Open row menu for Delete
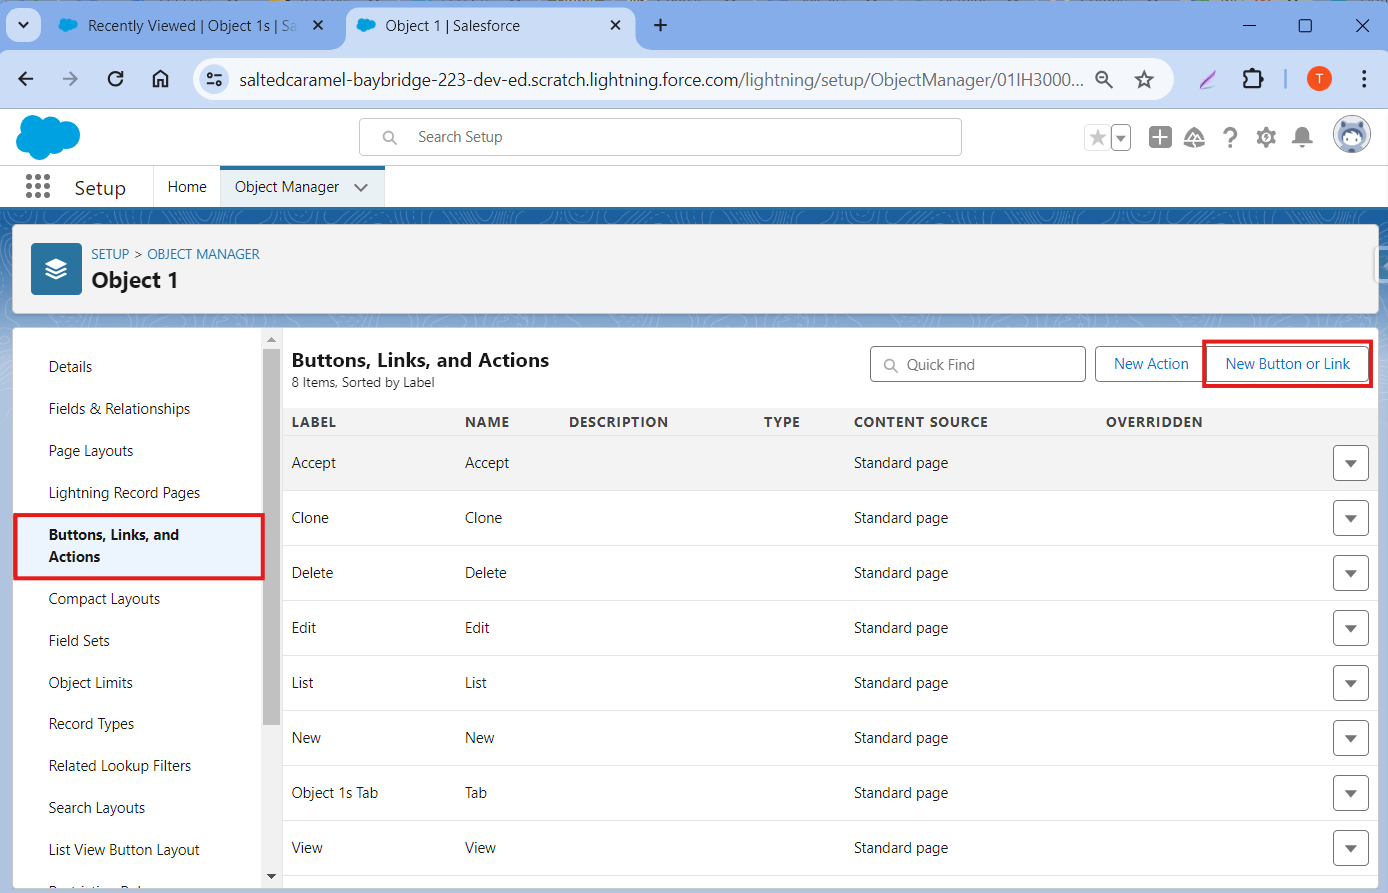The height and width of the screenshot is (893, 1388). pyautogui.click(x=1351, y=573)
